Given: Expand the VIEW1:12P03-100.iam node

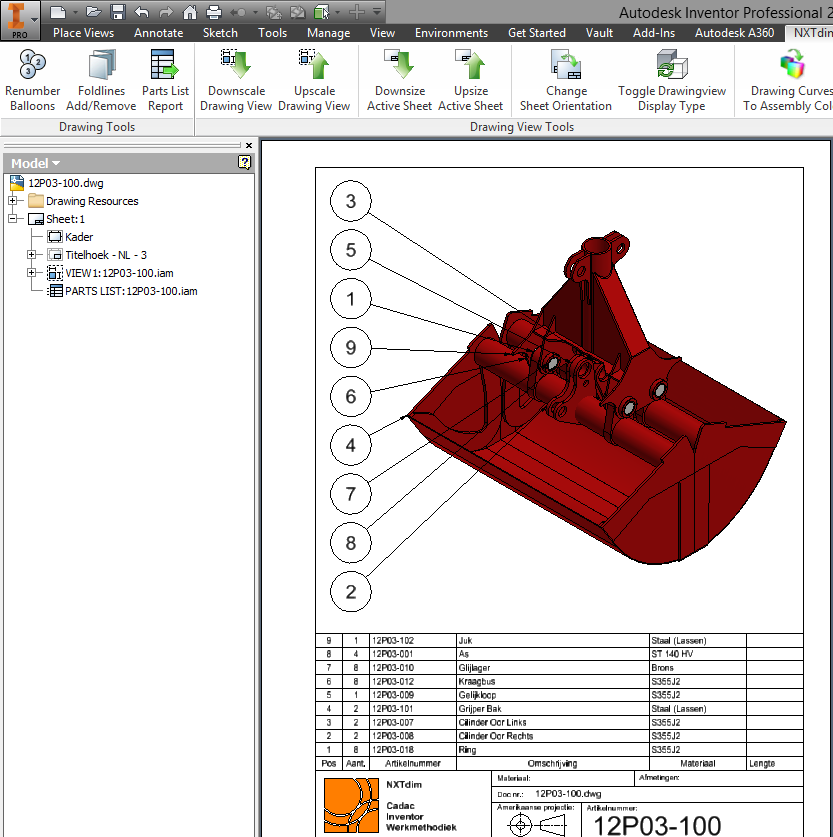Looking at the screenshot, I should 32,273.
